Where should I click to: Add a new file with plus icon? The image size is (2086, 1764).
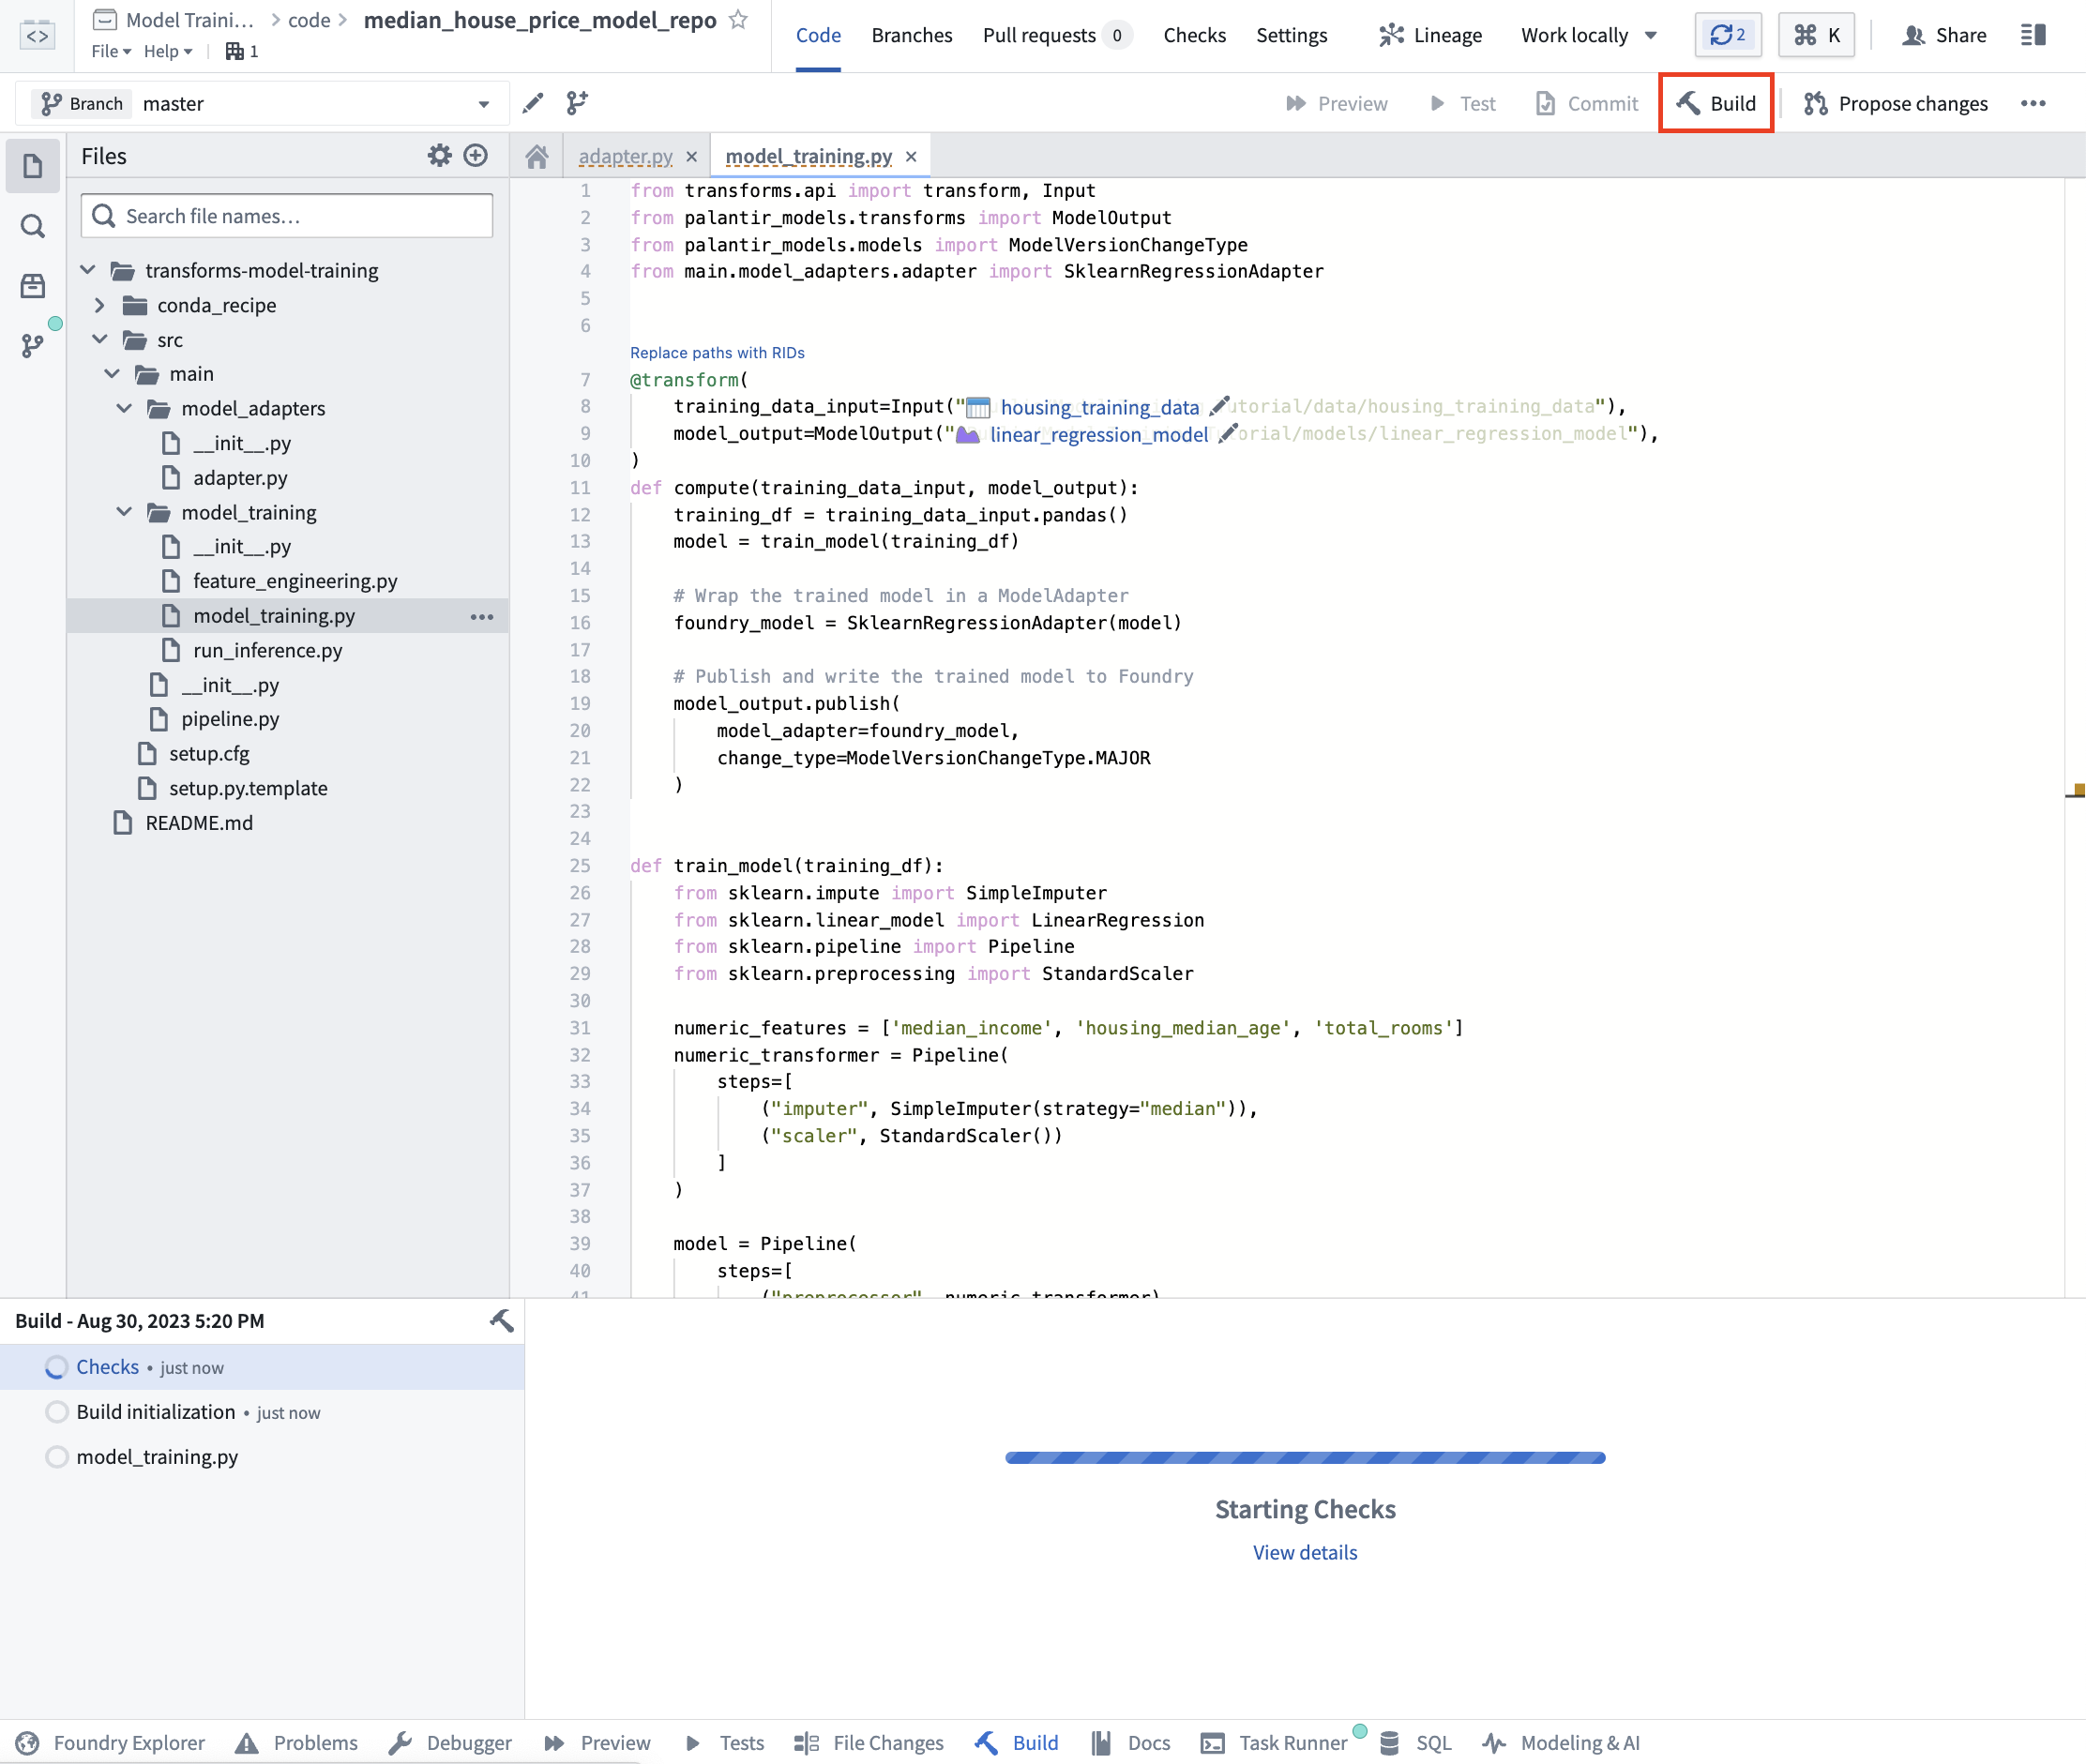476,156
